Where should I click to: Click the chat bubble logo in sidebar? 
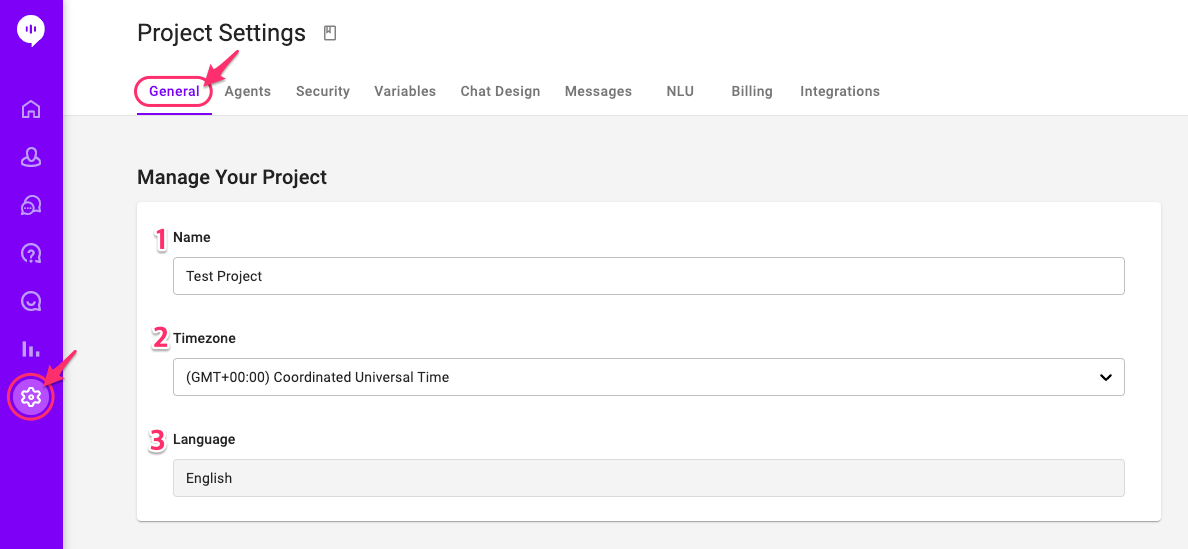31,31
